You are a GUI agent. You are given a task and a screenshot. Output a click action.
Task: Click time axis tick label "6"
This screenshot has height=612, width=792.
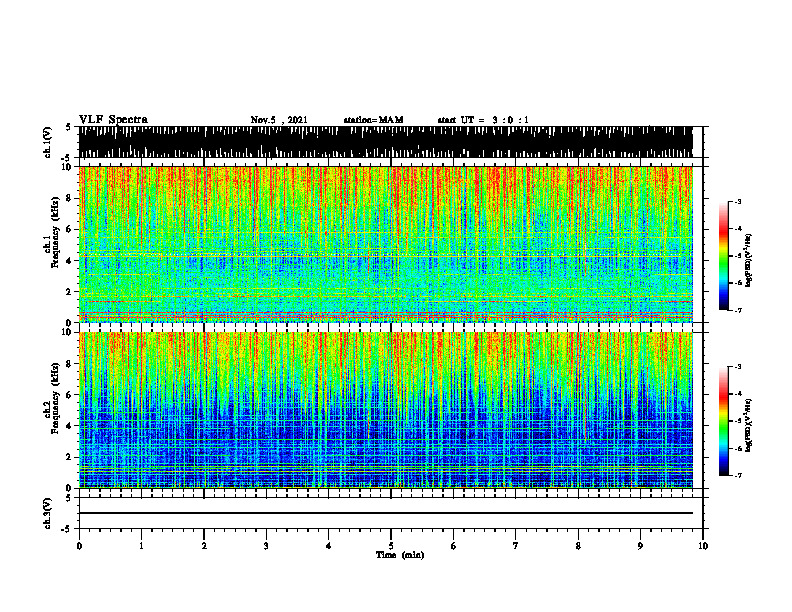pyautogui.click(x=453, y=546)
